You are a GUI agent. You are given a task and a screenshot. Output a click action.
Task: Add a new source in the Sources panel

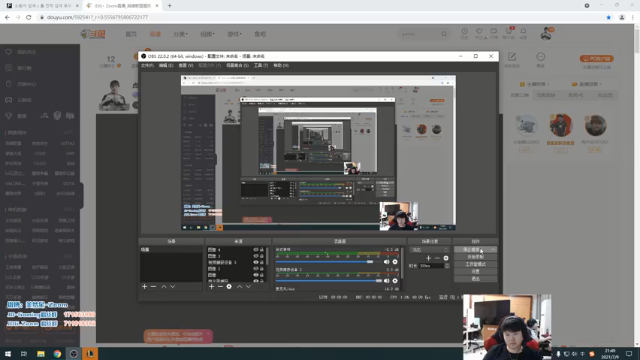[211, 287]
